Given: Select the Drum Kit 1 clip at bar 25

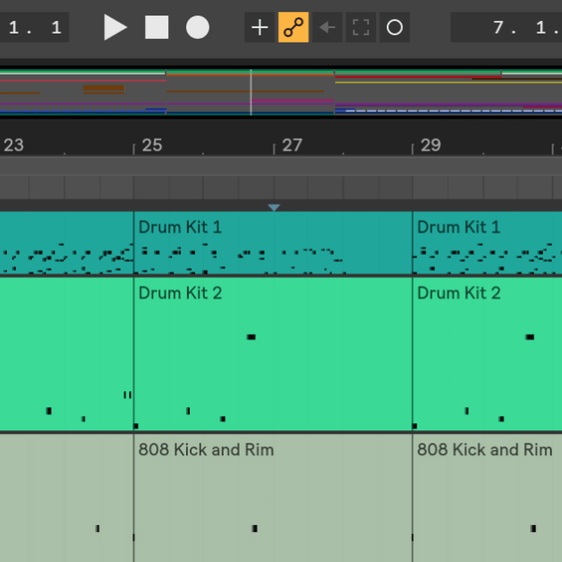Looking at the screenshot, I should tap(273, 243).
